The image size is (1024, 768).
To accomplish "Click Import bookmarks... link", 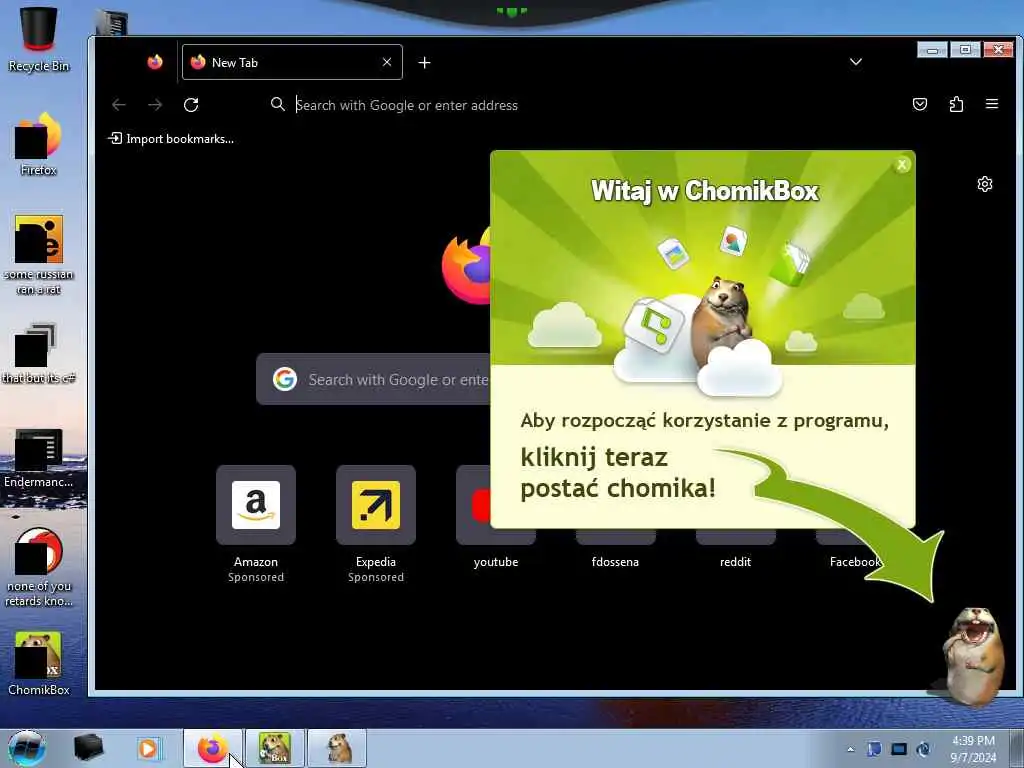I will 171,138.
